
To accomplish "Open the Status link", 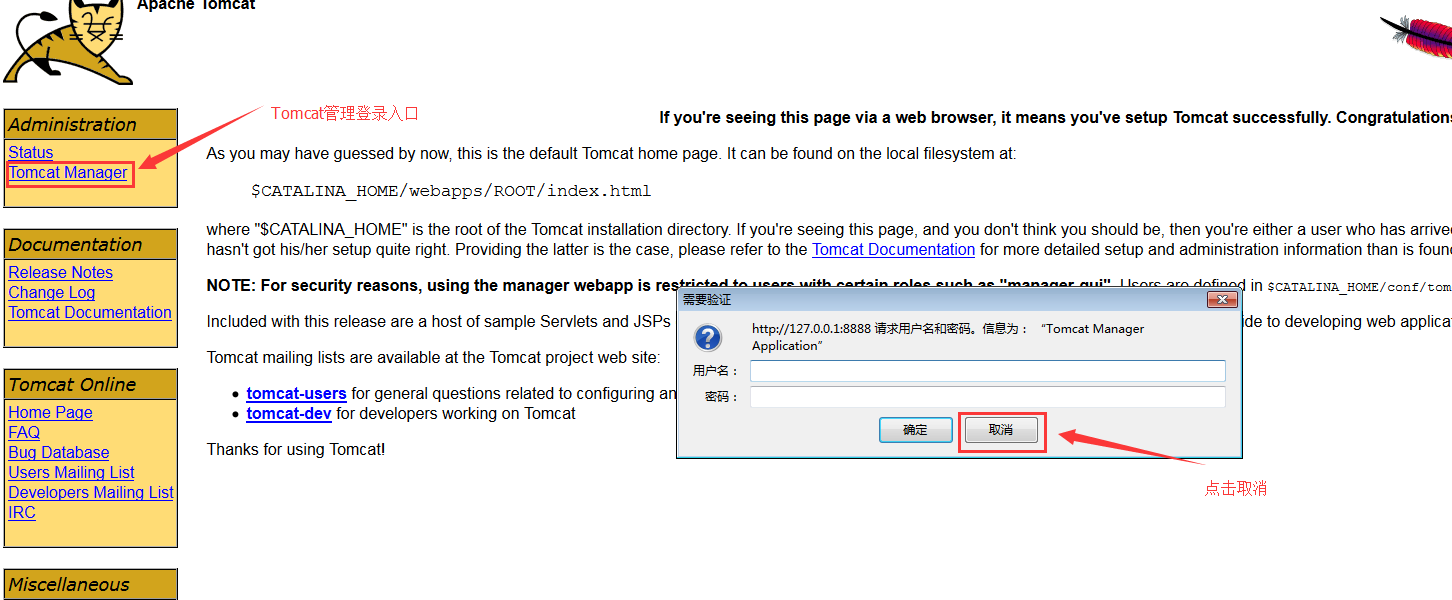I will [31, 153].
